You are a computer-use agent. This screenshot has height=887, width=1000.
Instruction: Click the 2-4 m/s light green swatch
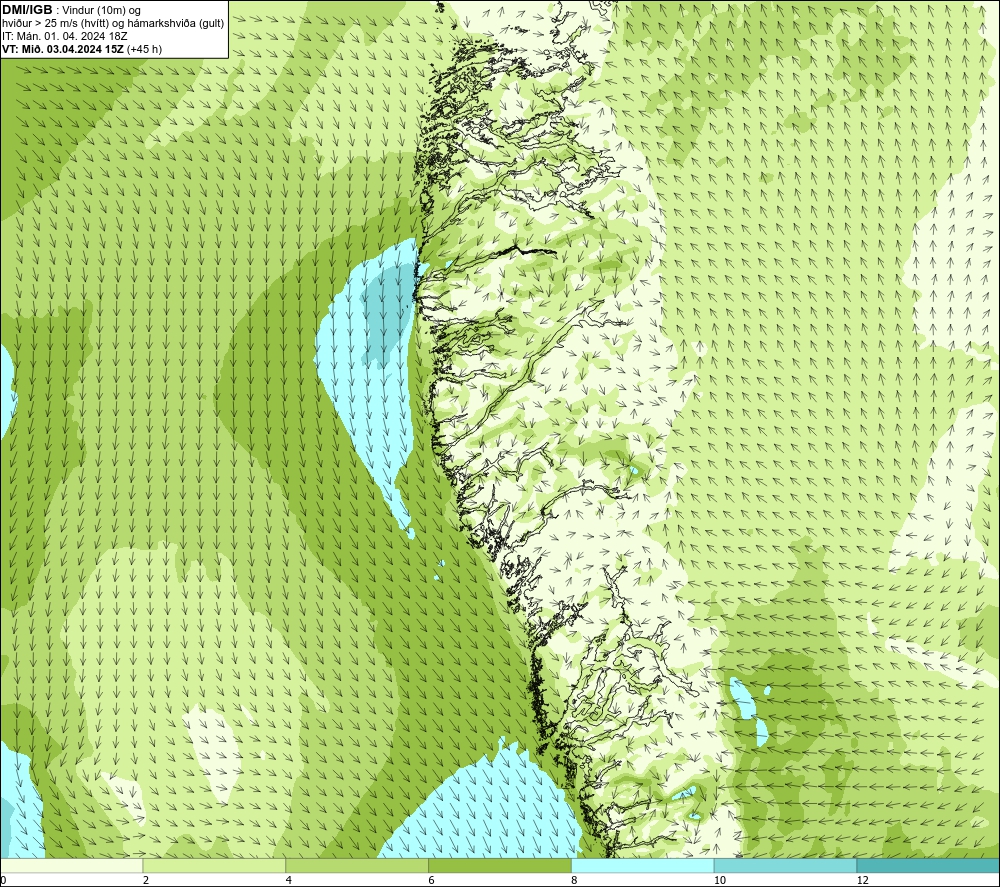pyautogui.click(x=214, y=865)
